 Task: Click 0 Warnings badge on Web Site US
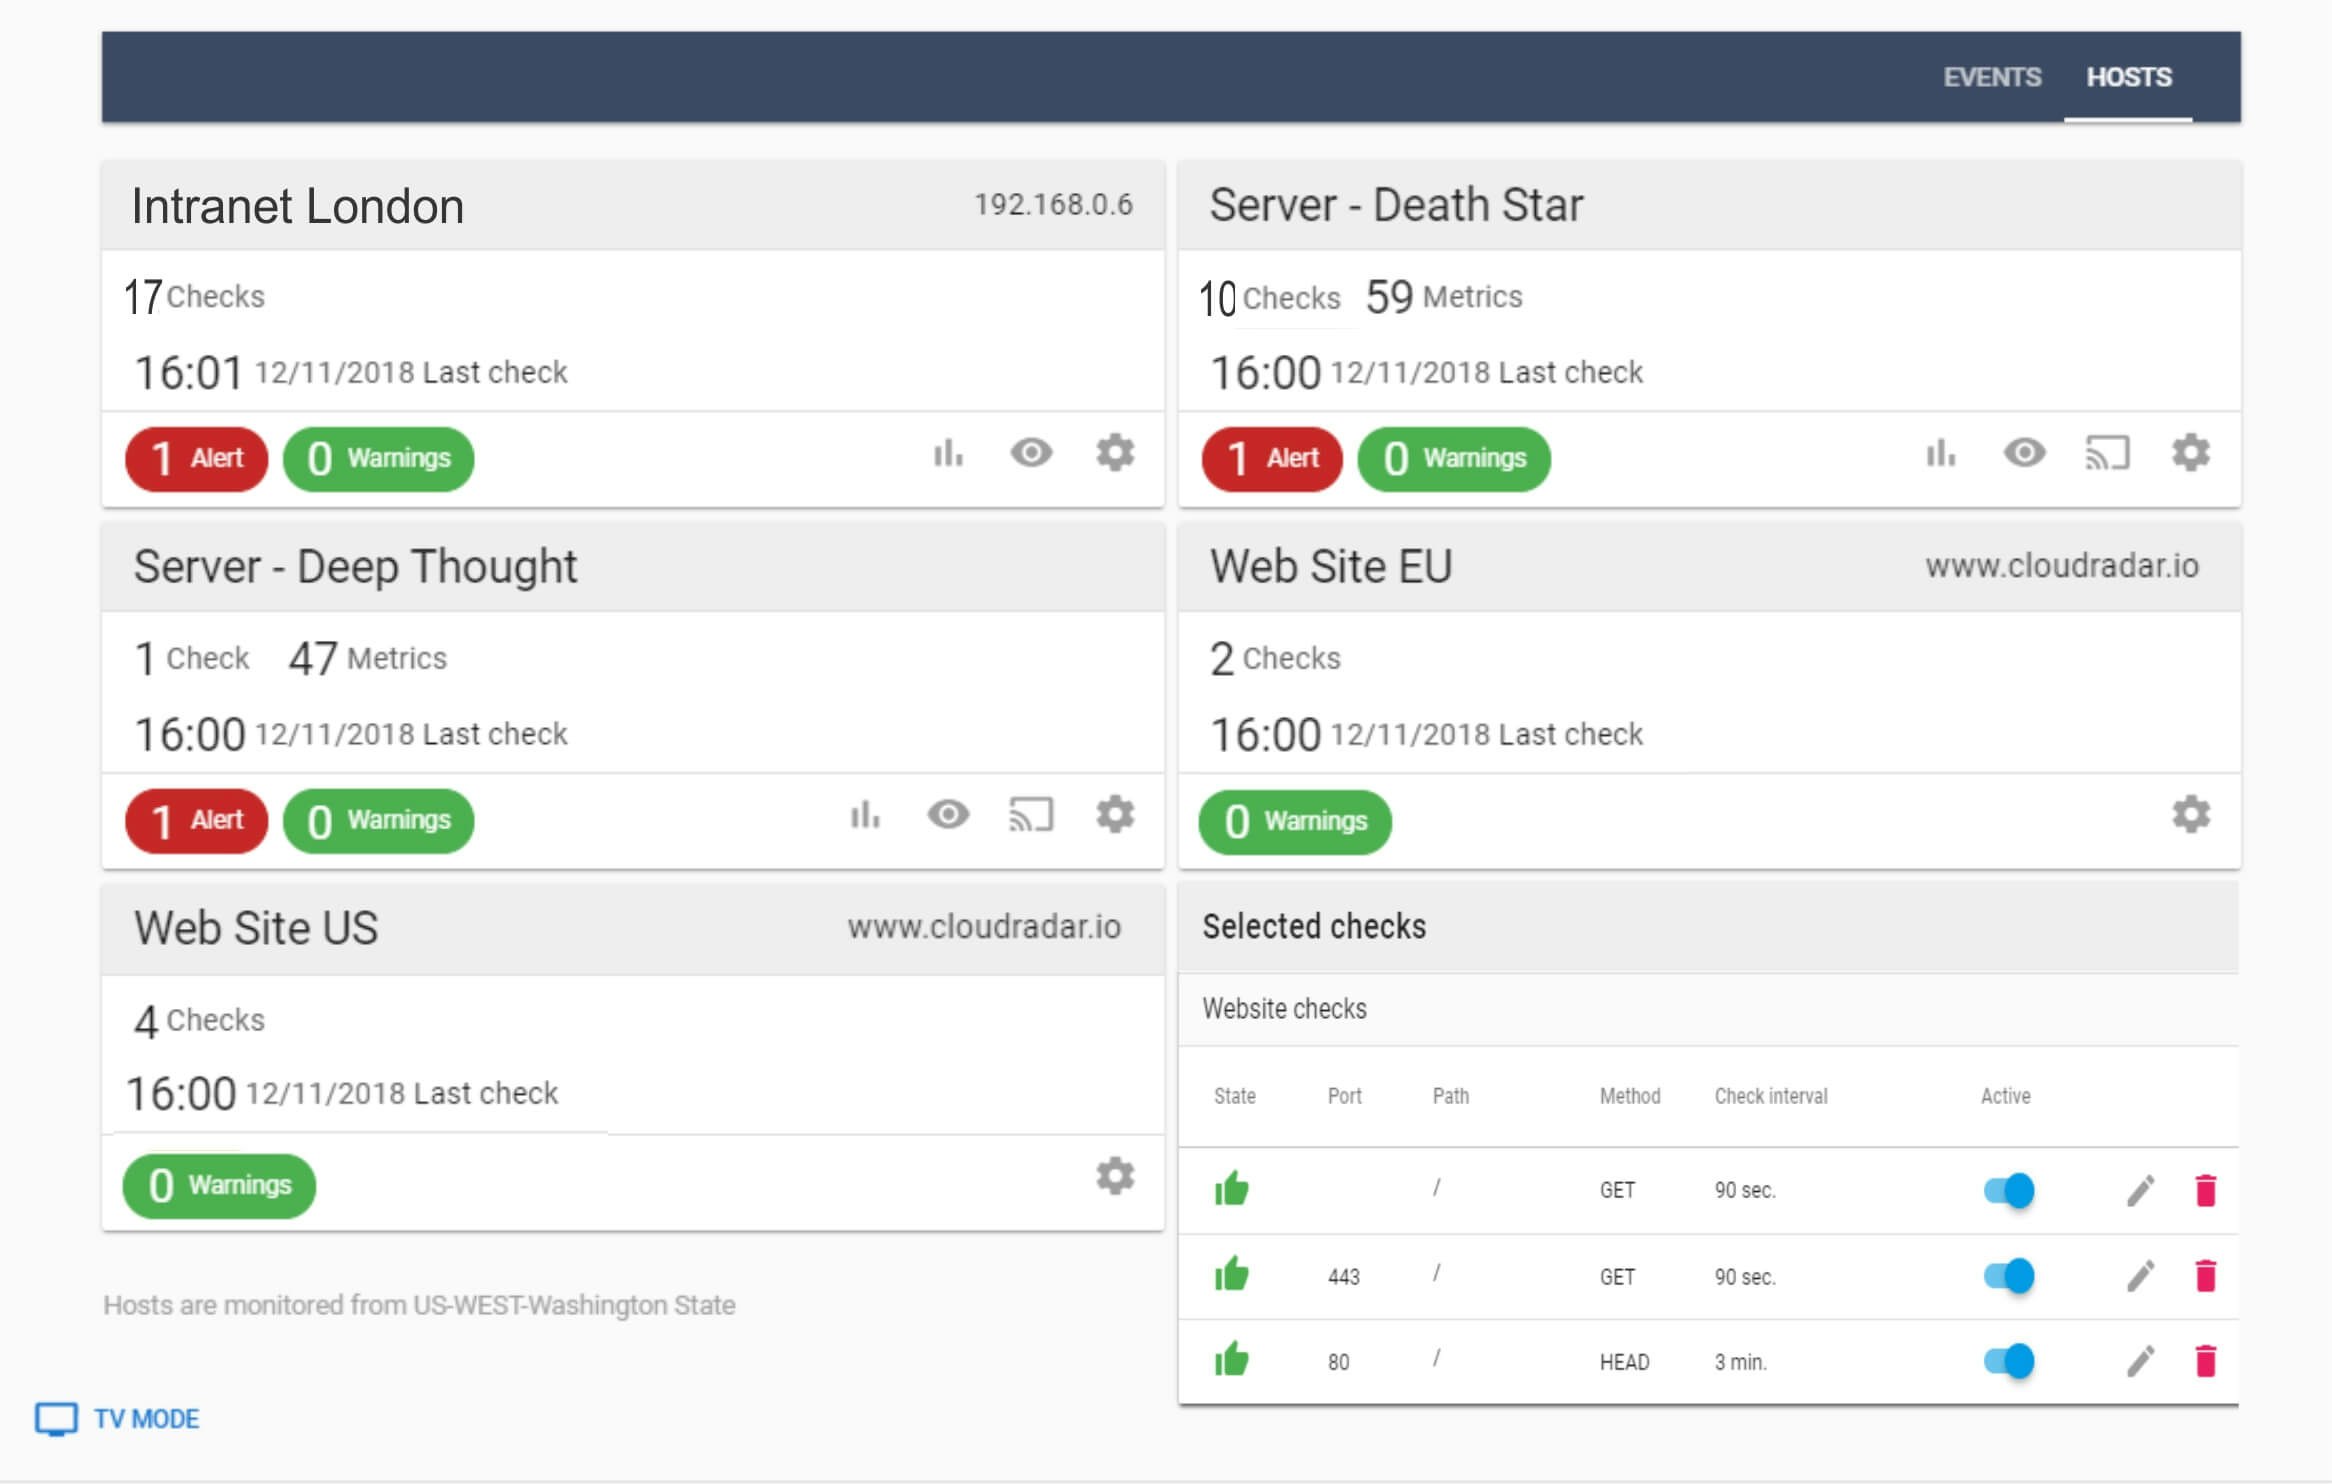(219, 1186)
